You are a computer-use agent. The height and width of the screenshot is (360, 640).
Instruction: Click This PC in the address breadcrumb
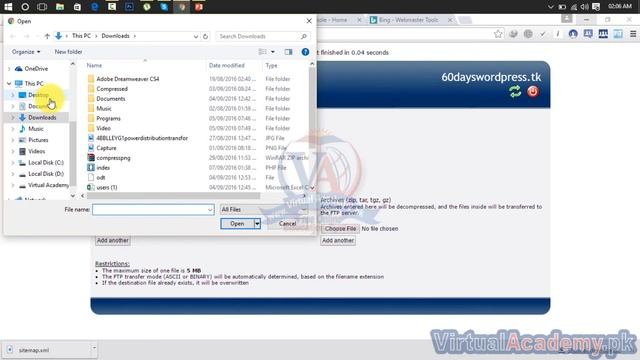(81, 36)
